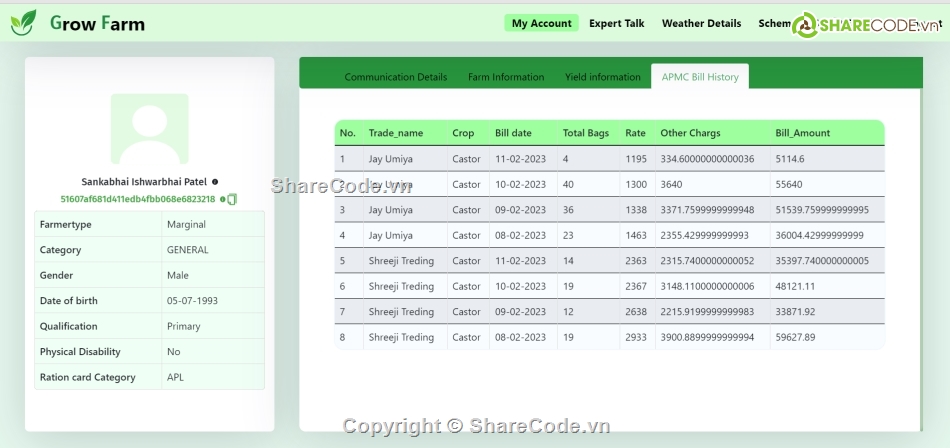Click the profile avatar placeholder image
The image size is (950, 448).
tap(150, 129)
